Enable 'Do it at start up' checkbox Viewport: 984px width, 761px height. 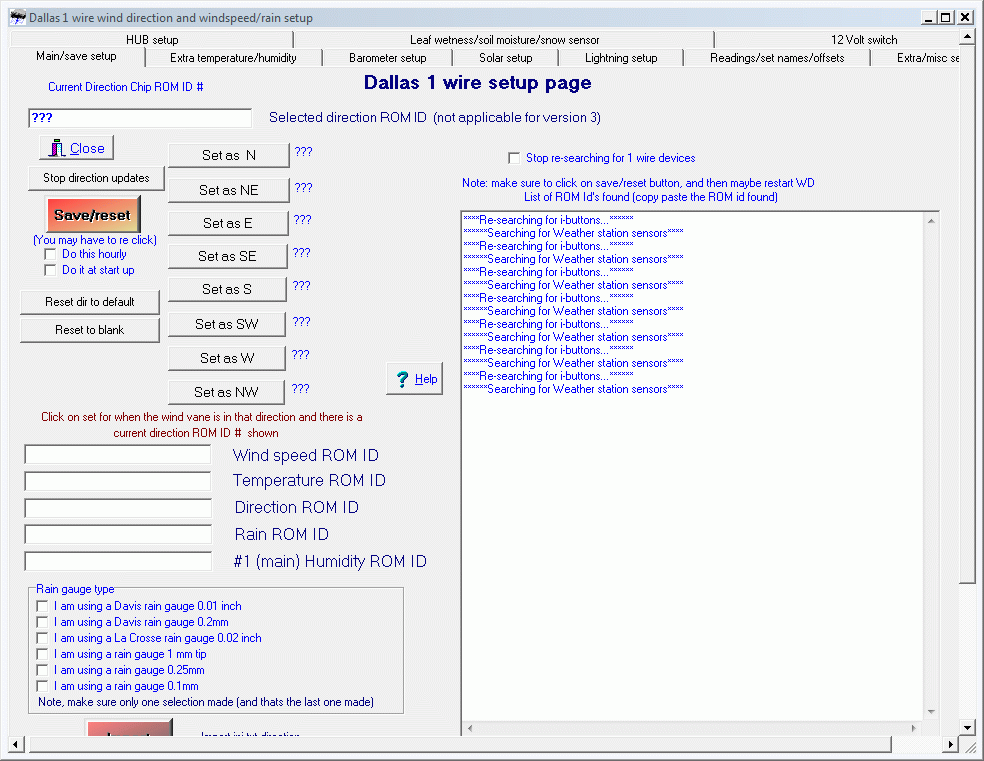tap(50, 270)
